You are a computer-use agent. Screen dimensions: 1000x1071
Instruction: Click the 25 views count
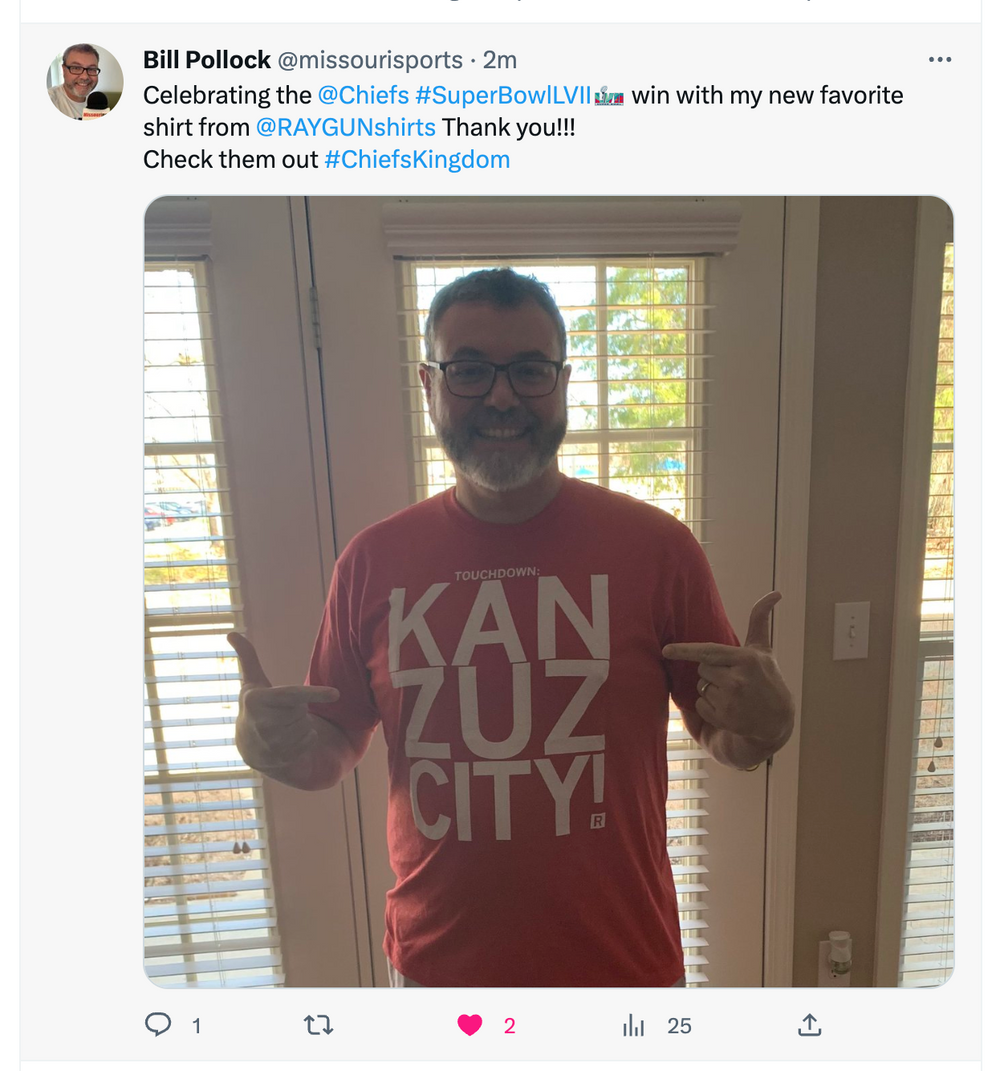(679, 1026)
